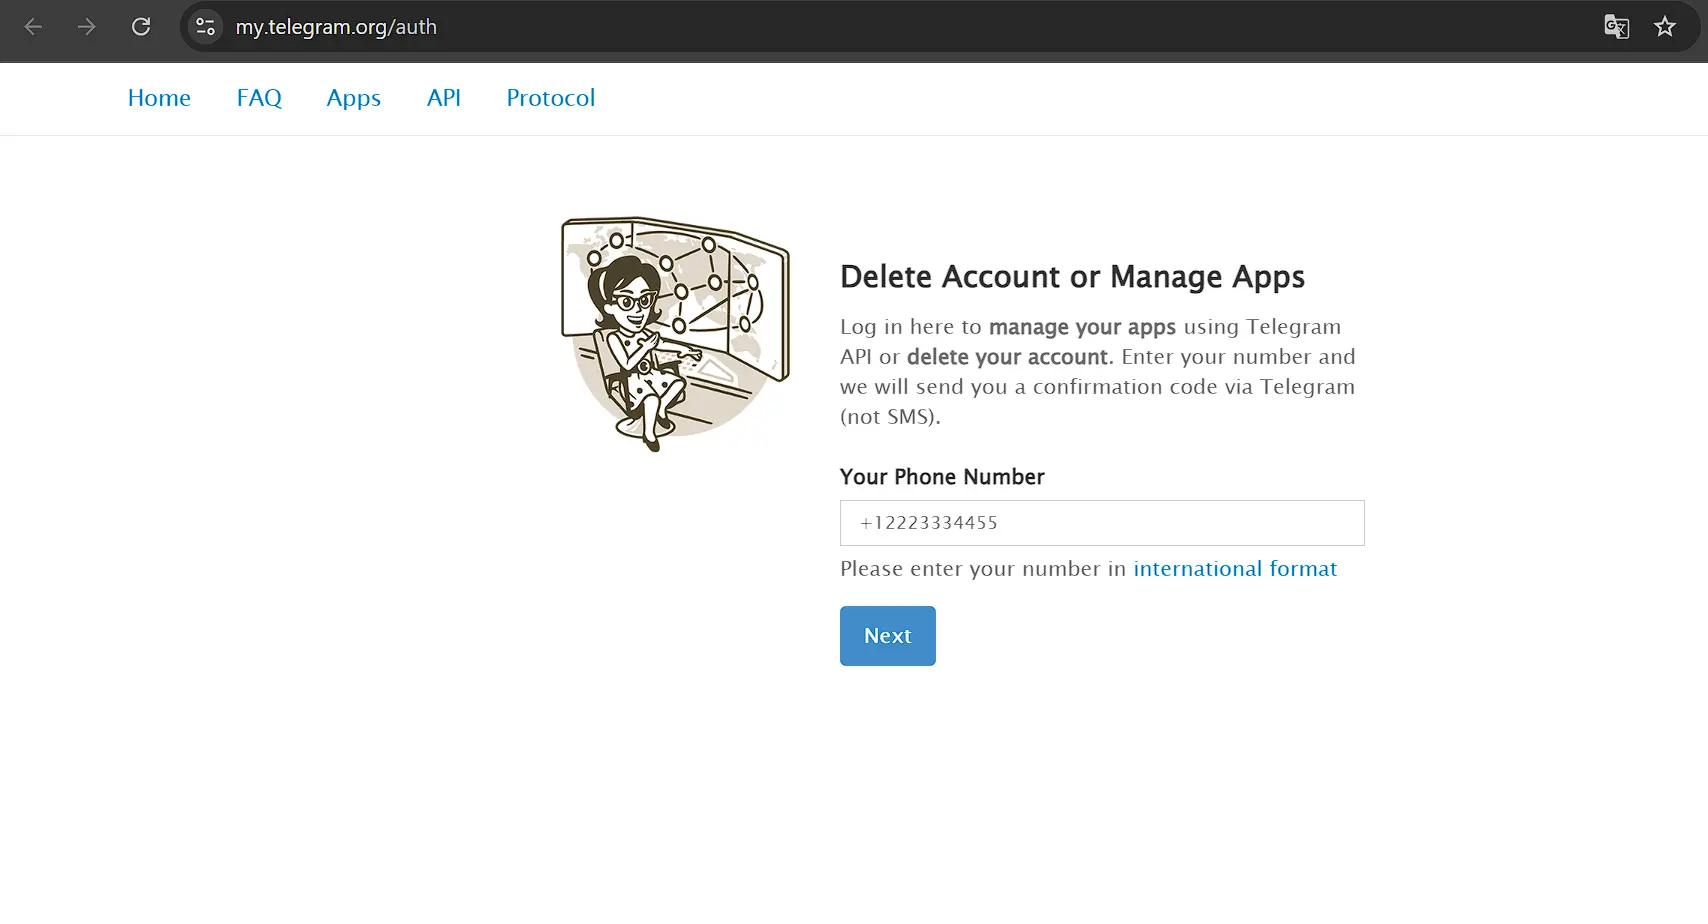Open the Protocol navigation link
The image size is (1708, 924).
551,98
